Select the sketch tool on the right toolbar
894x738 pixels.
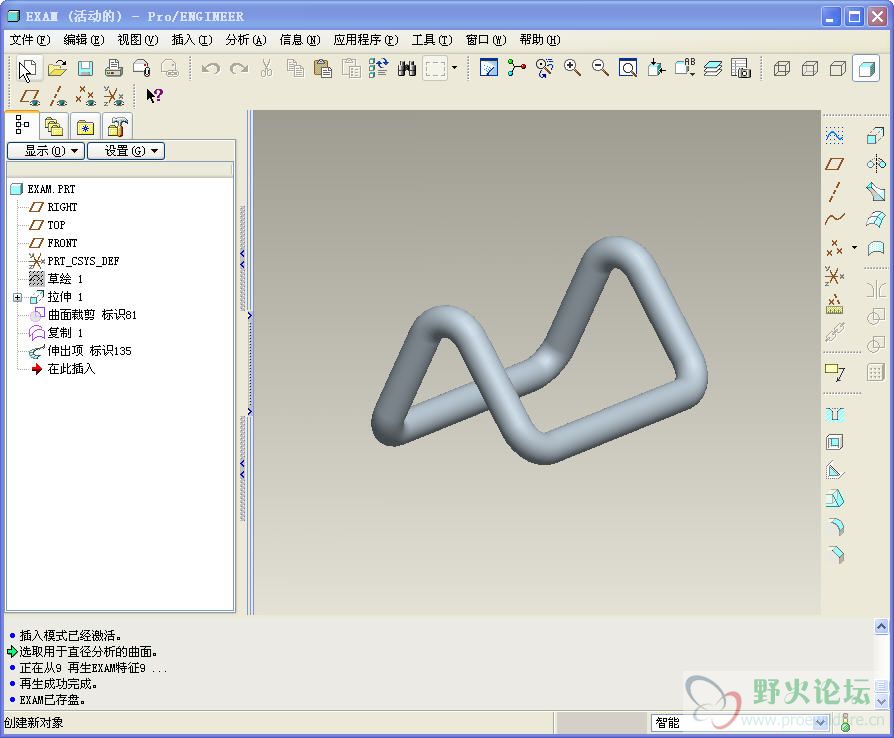click(834, 136)
